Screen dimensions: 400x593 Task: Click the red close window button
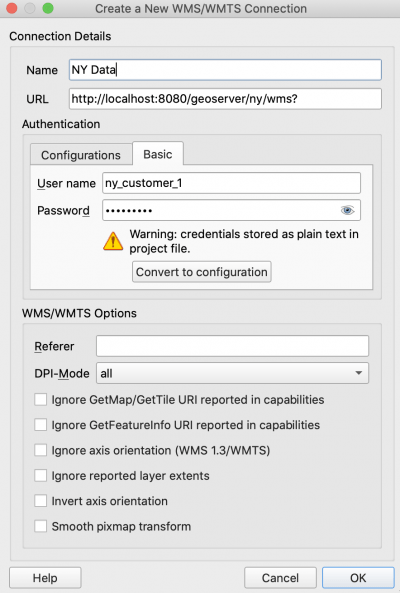coord(12,8)
